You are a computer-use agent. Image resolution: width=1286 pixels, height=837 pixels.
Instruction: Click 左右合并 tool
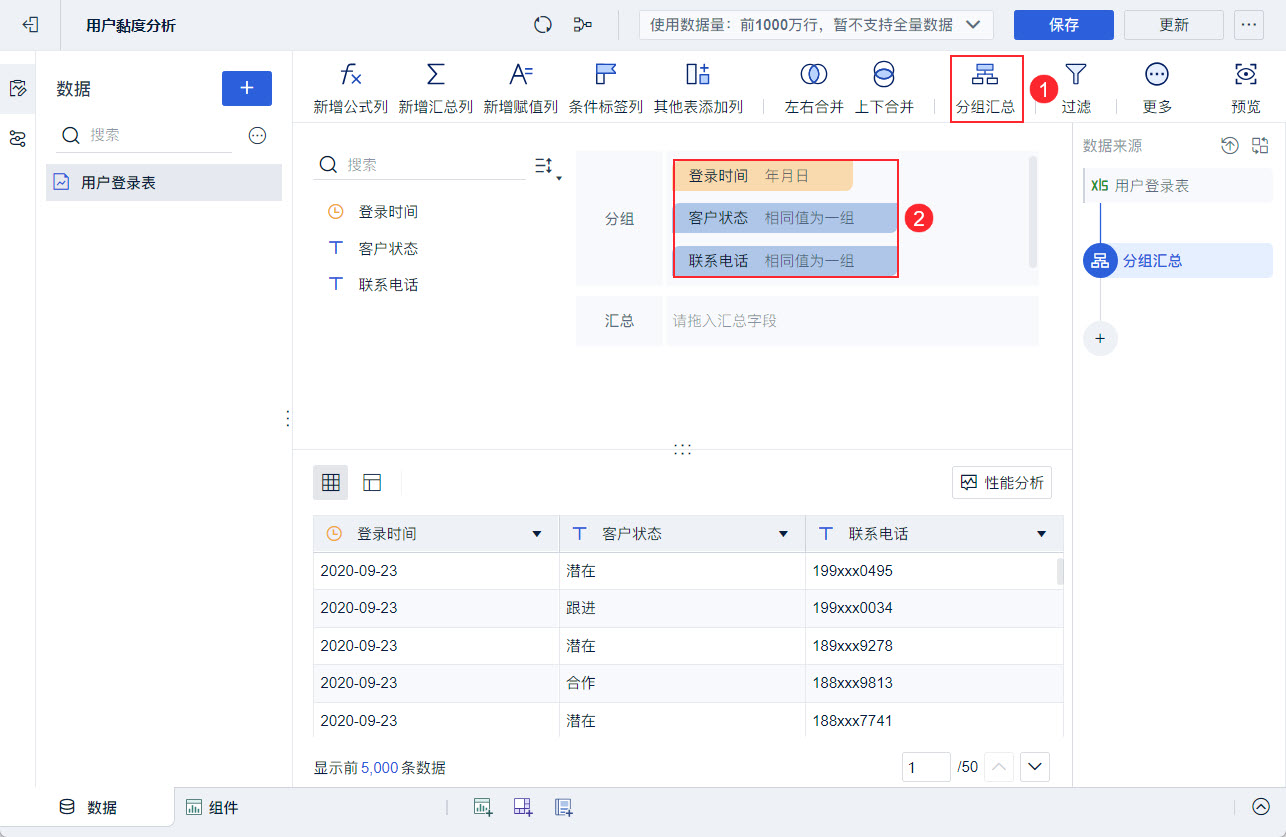click(x=814, y=88)
